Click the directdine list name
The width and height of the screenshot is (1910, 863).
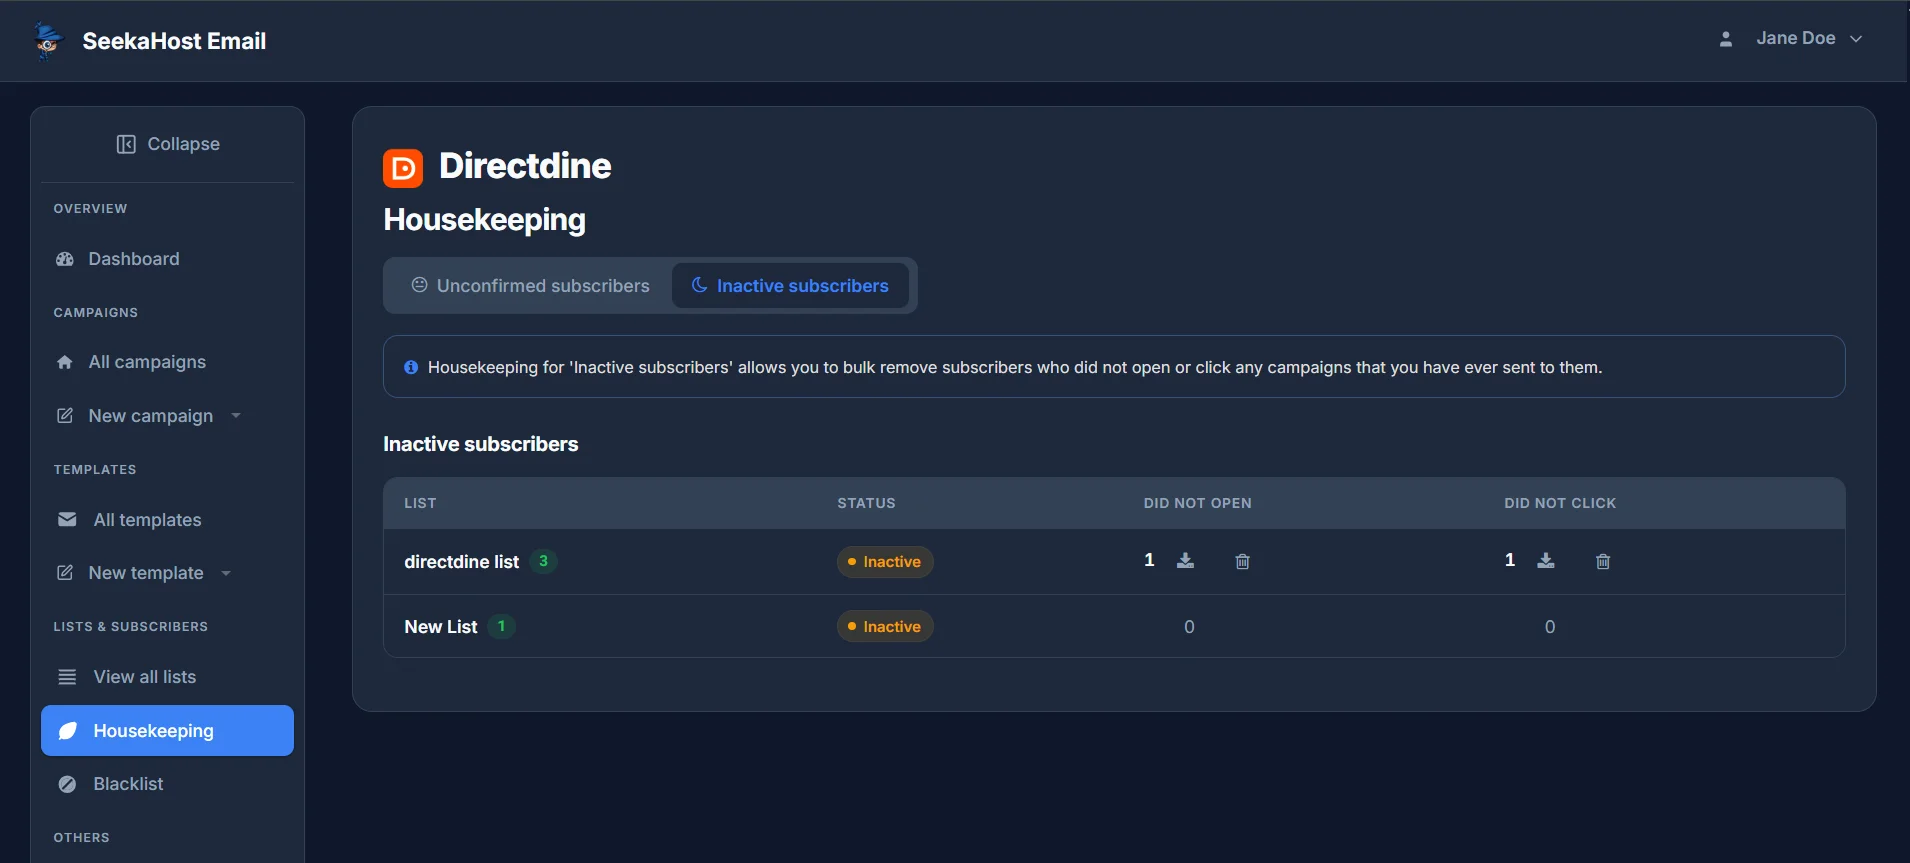(462, 562)
